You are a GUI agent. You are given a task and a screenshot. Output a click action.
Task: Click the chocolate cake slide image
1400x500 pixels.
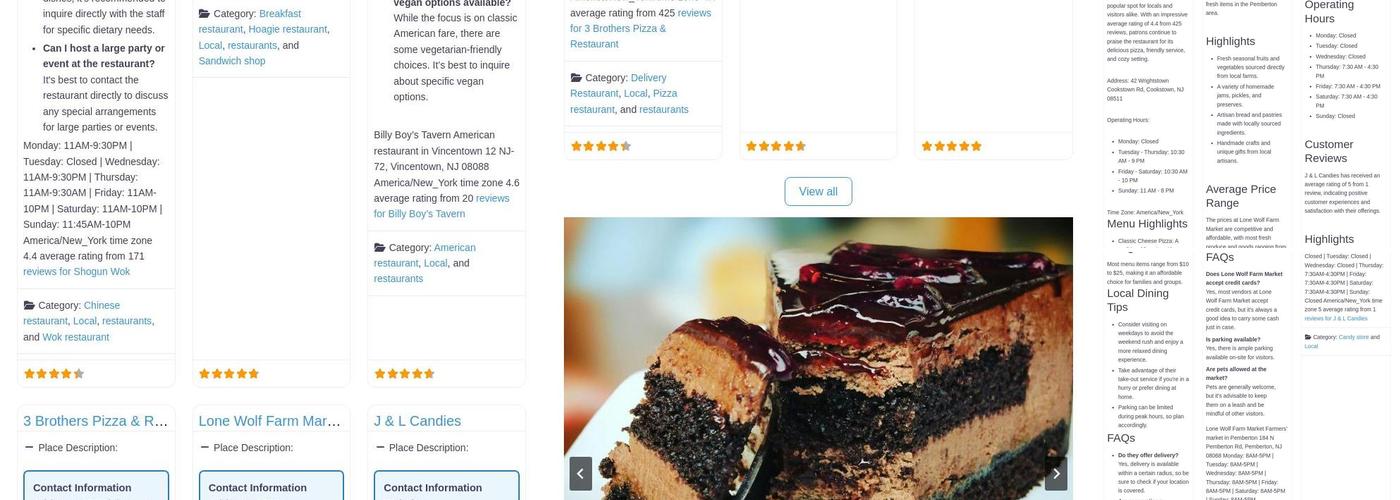[x=818, y=358]
